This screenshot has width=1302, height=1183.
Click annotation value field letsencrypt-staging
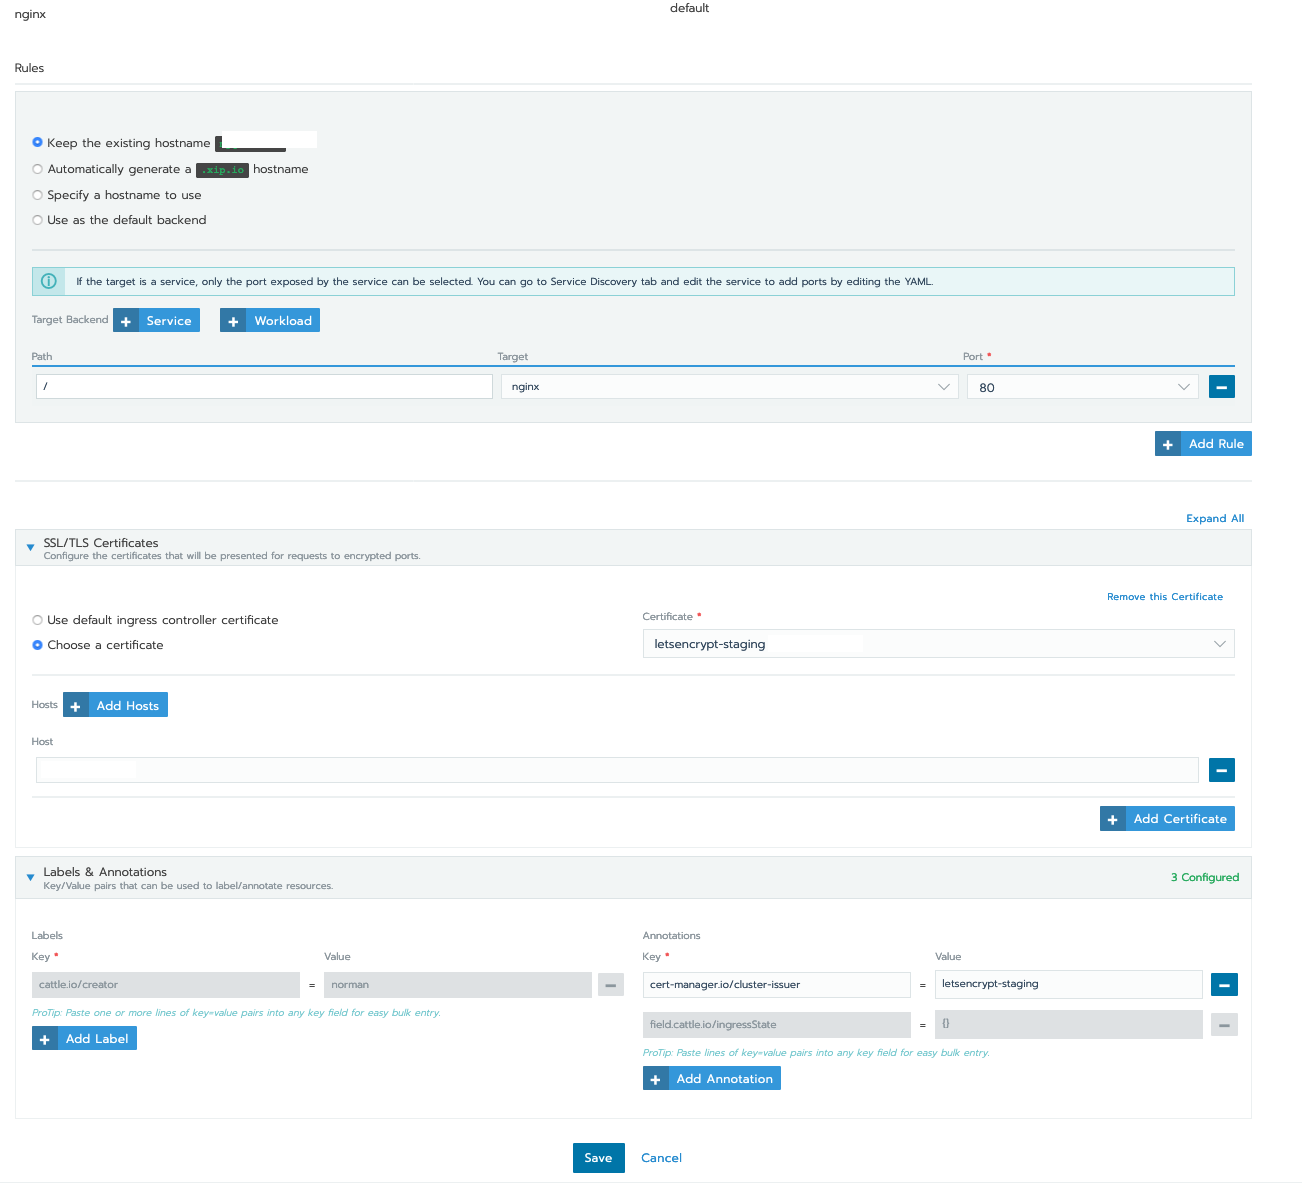click(1069, 984)
